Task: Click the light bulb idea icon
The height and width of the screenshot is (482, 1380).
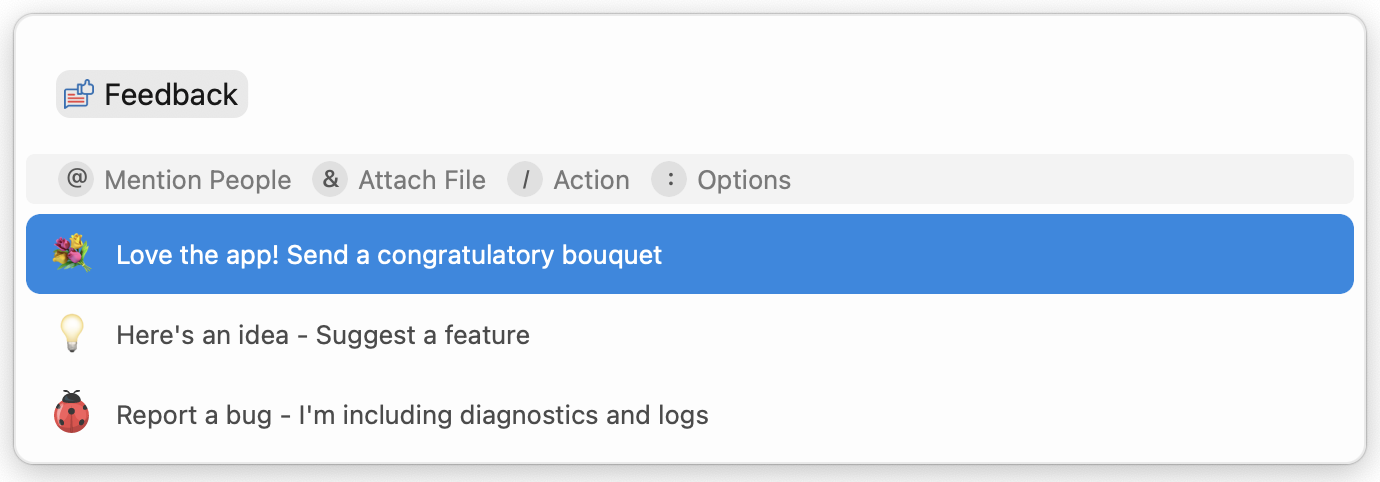Action: pos(72,334)
